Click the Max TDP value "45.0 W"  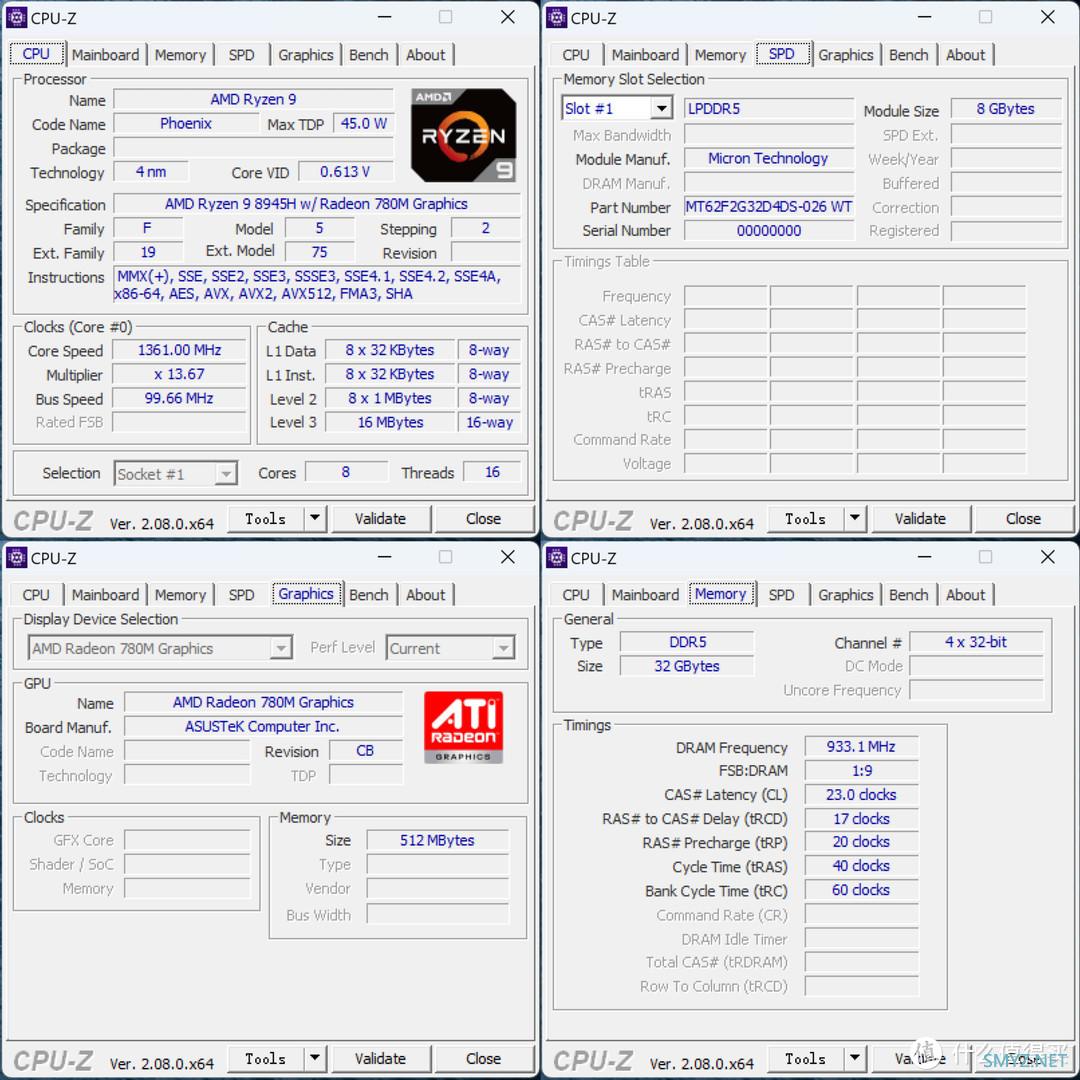coord(364,123)
